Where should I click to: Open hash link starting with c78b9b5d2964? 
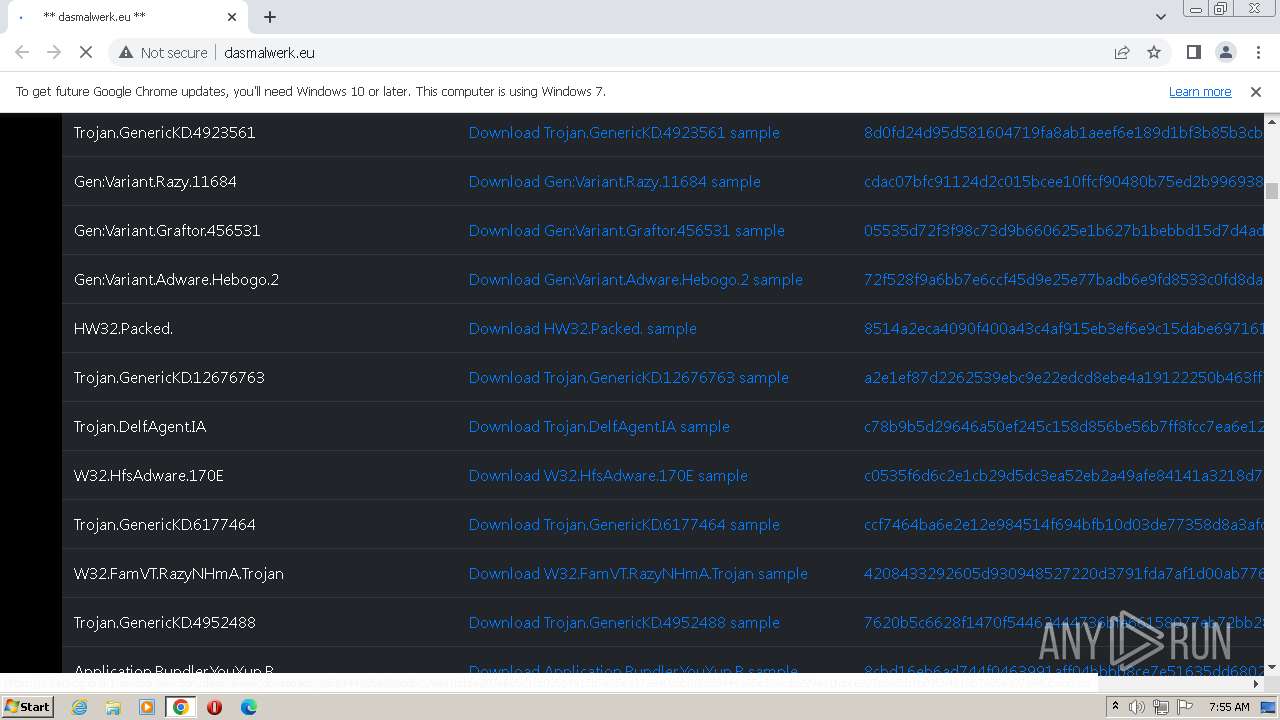point(1063,426)
